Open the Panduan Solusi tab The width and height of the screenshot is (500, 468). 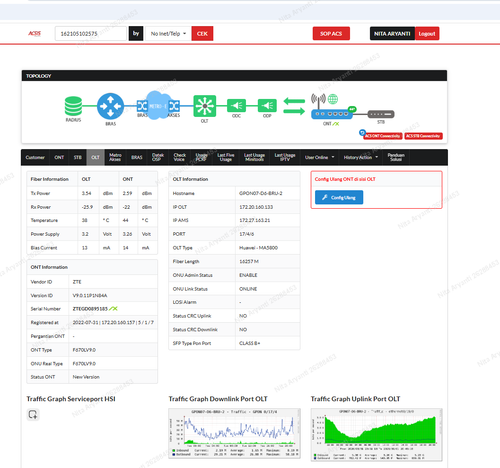[x=396, y=157]
